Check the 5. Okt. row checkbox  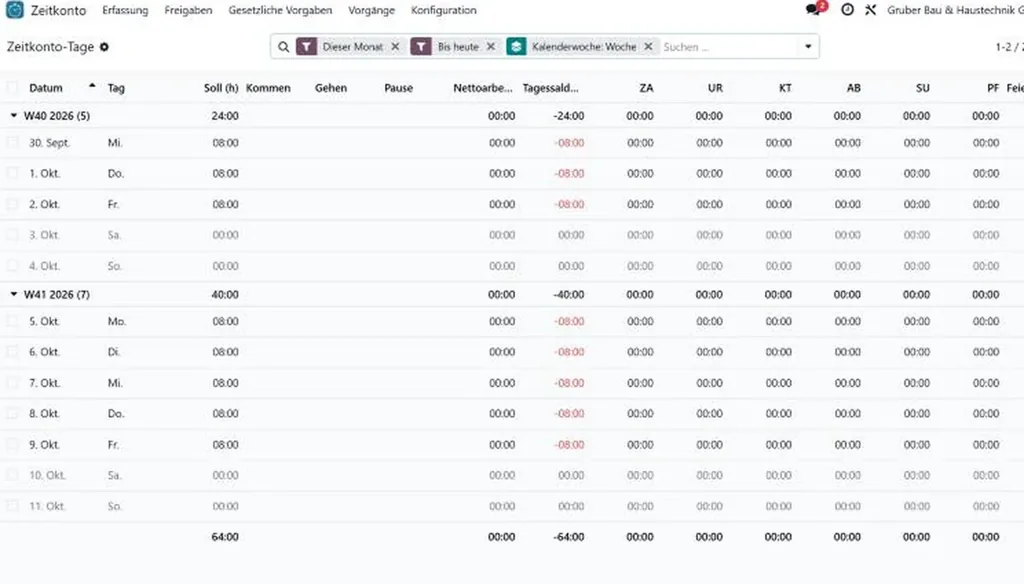pyautogui.click(x=12, y=321)
